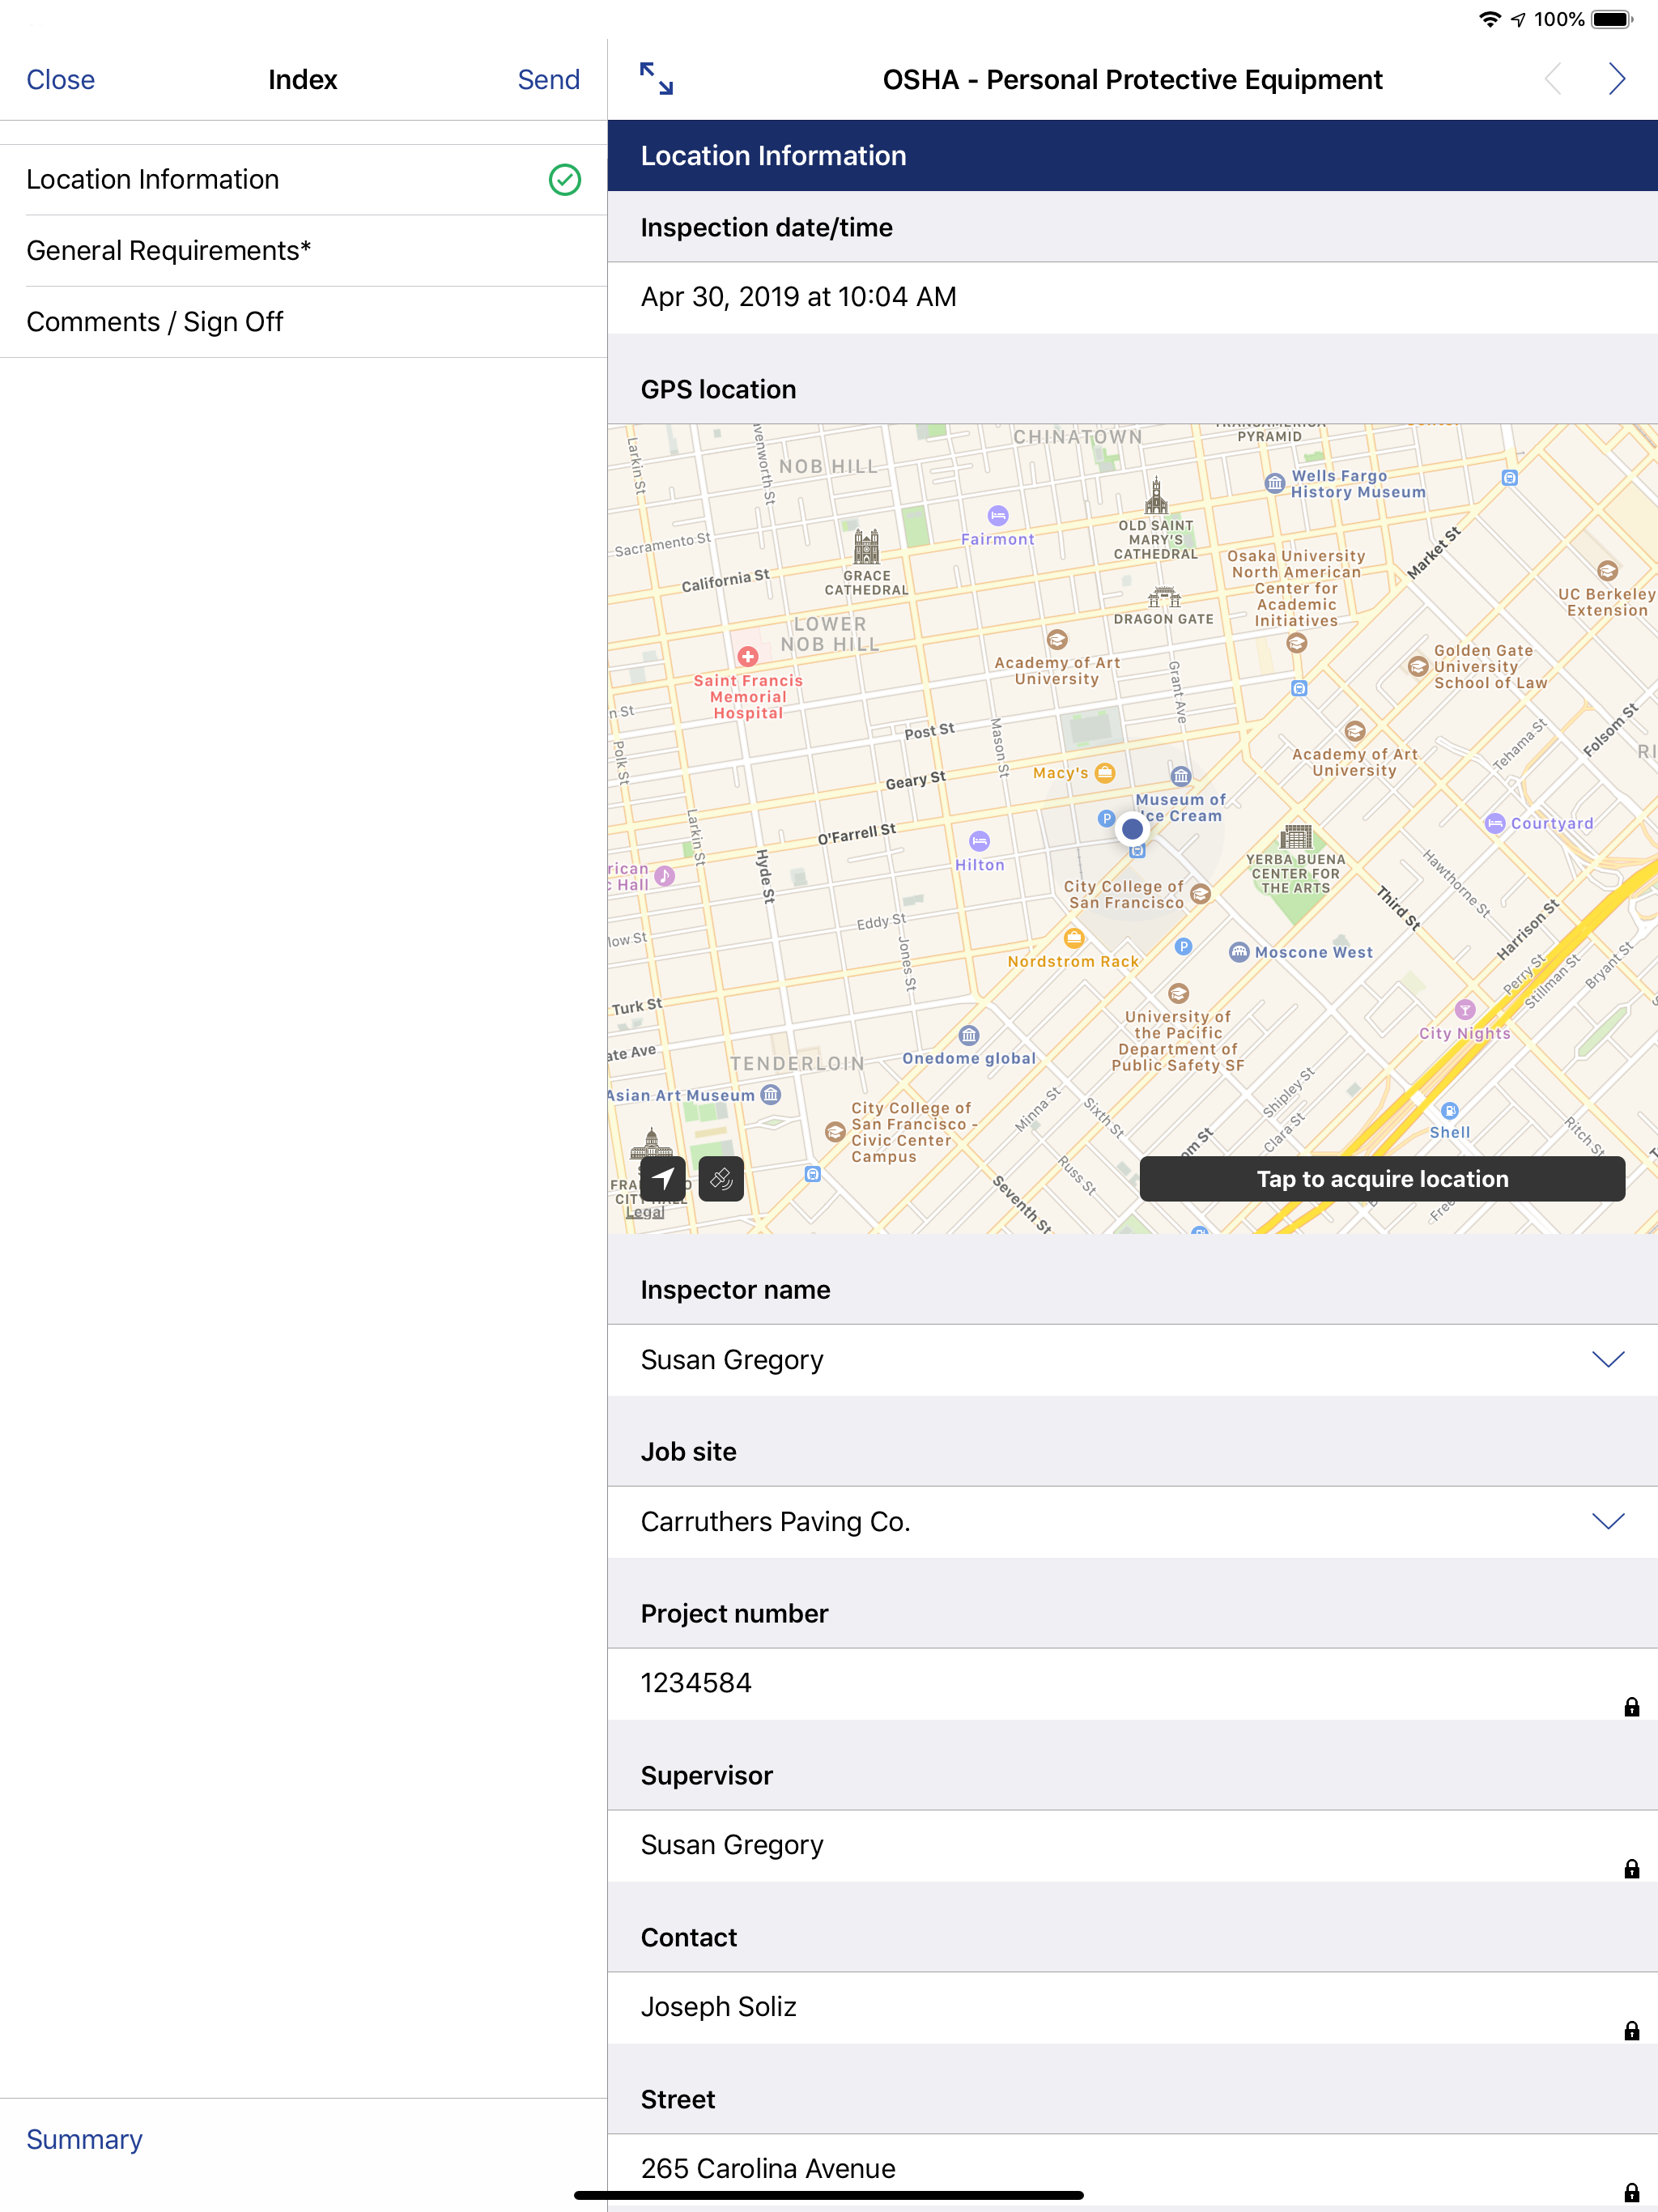The width and height of the screenshot is (1658, 2212).
Task: Tap the 'NOB HILL' neighborhood label on map
Action: coord(828,467)
